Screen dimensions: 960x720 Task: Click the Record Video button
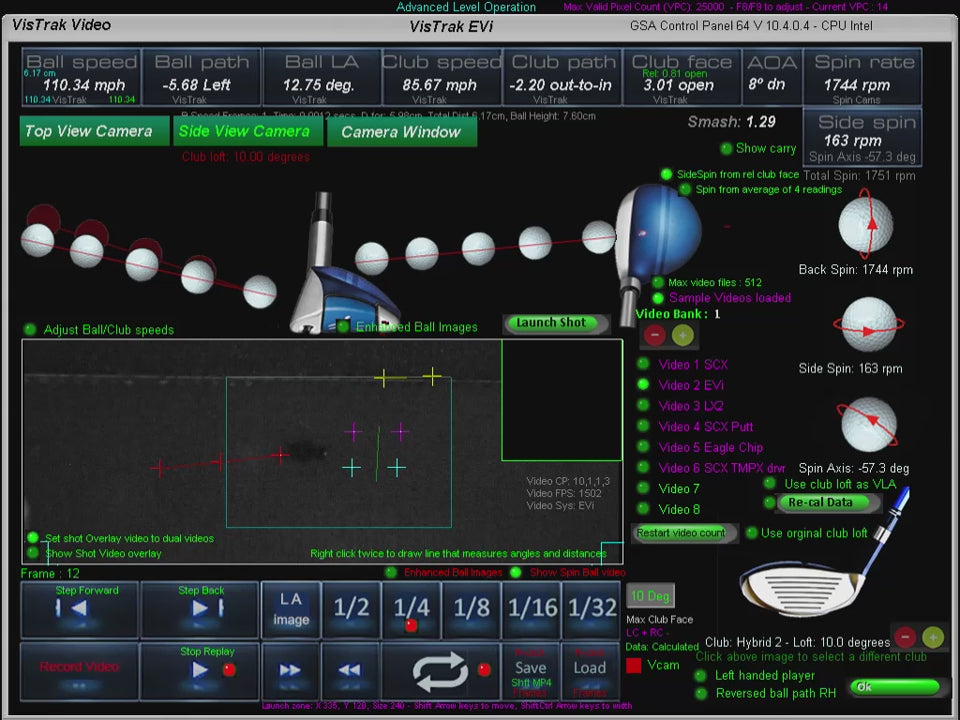[x=80, y=670]
